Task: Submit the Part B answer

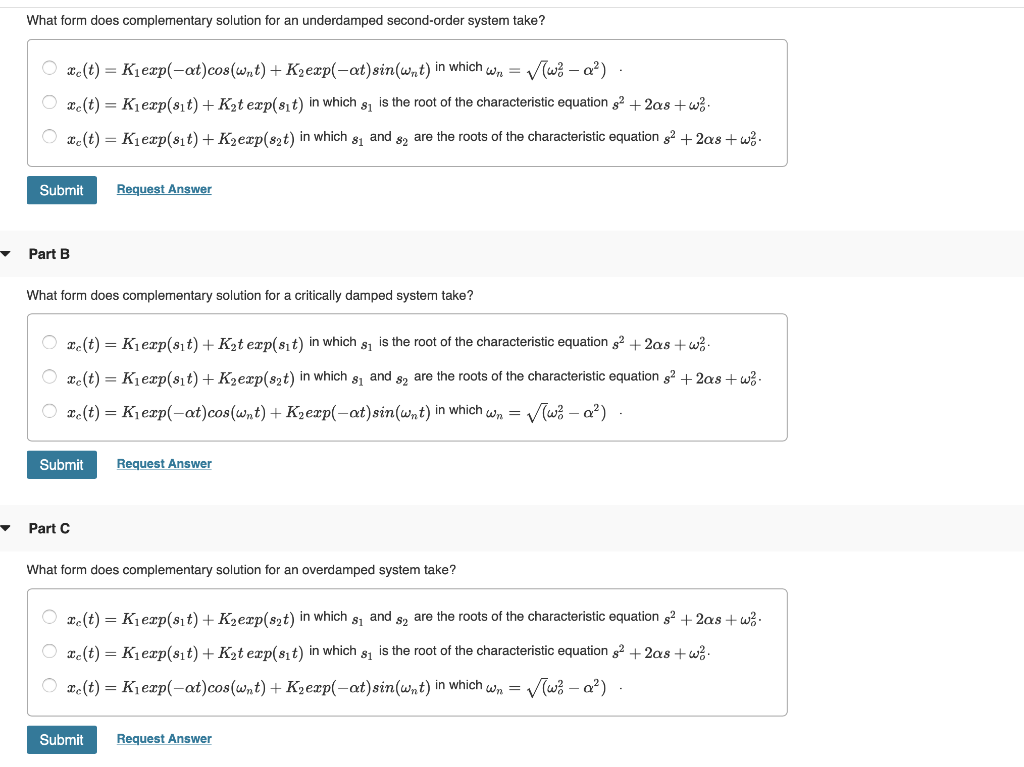Action: pos(61,464)
